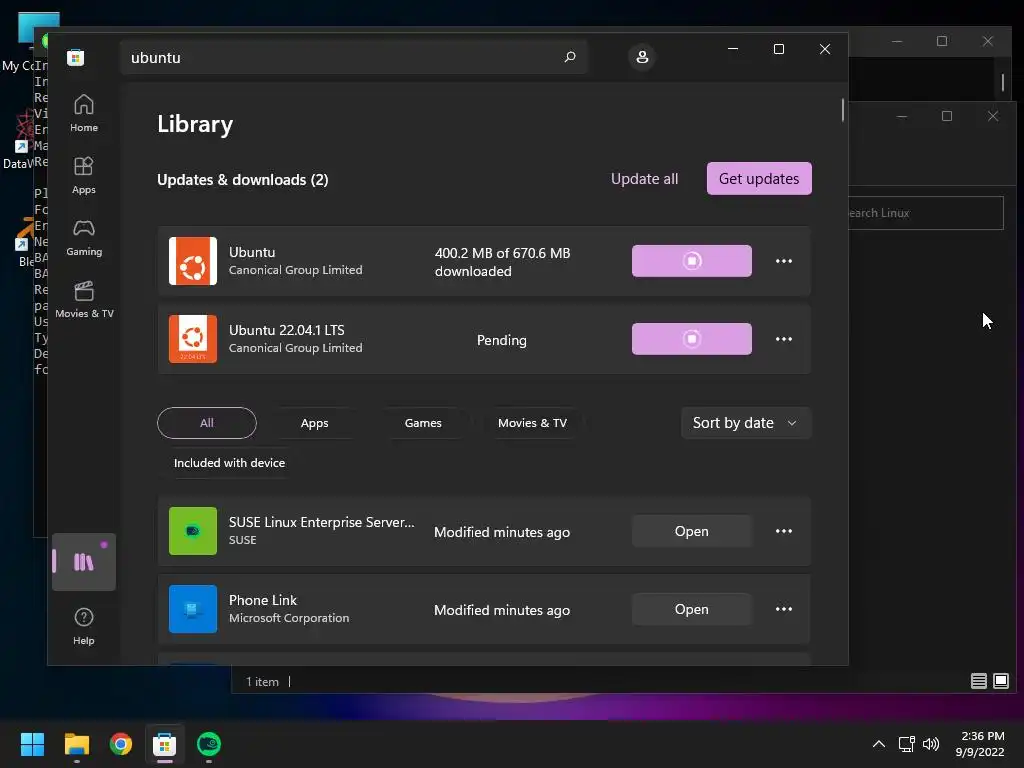Show hidden system tray icons
Screen dimensions: 1024x768
pos(879,744)
